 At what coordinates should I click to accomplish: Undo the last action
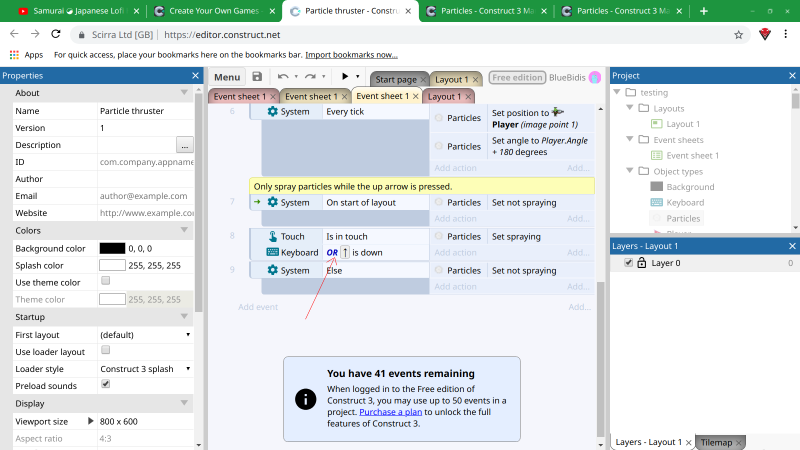[x=283, y=77]
